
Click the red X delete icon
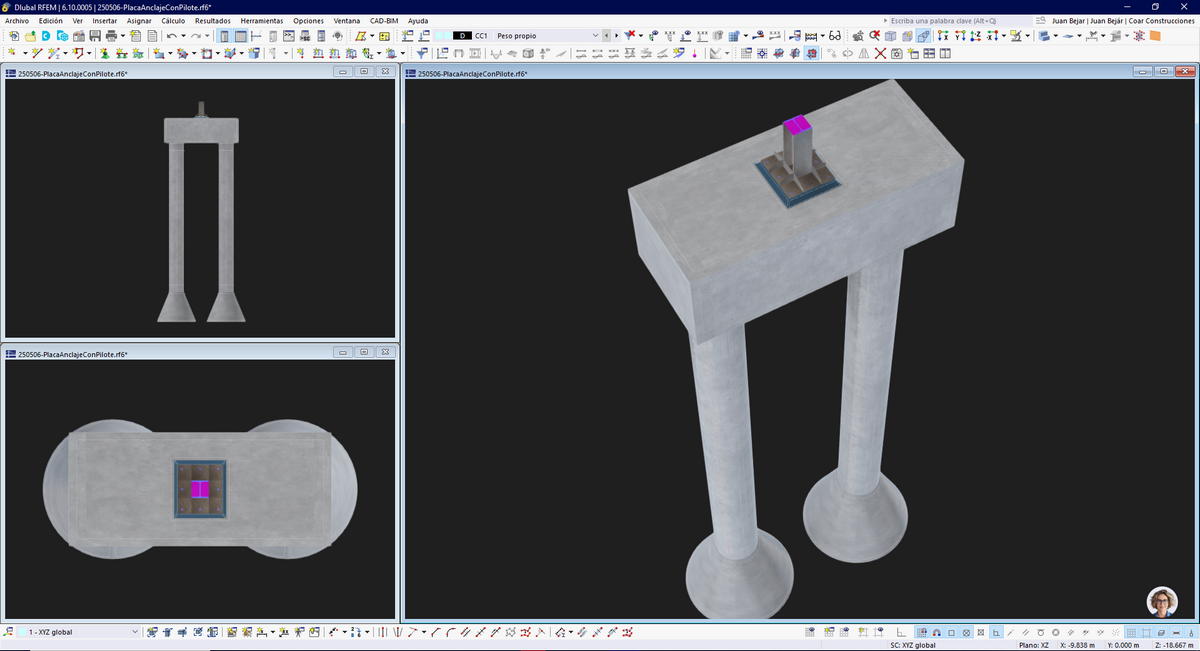[x=881, y=53]
